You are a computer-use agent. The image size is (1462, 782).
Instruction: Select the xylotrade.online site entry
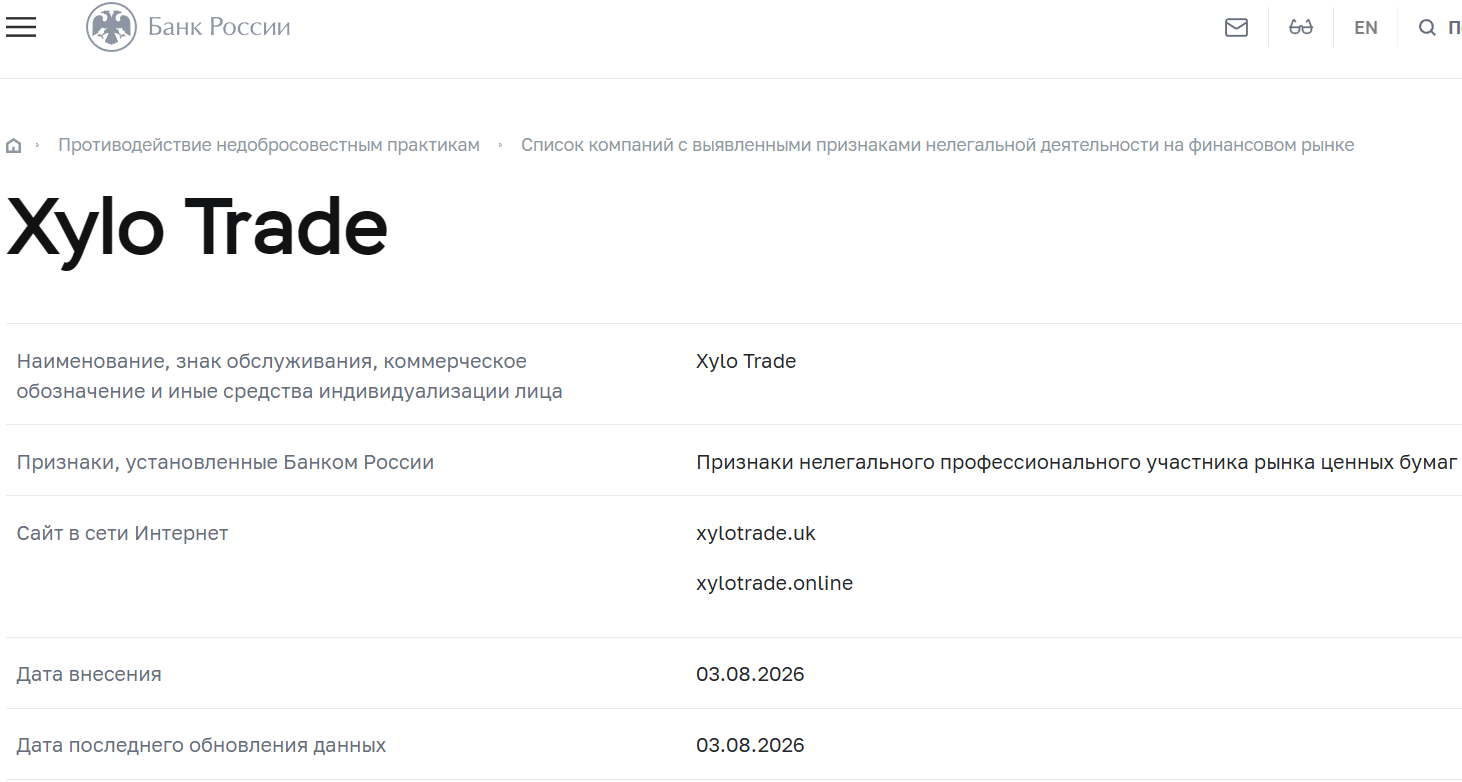775,583
